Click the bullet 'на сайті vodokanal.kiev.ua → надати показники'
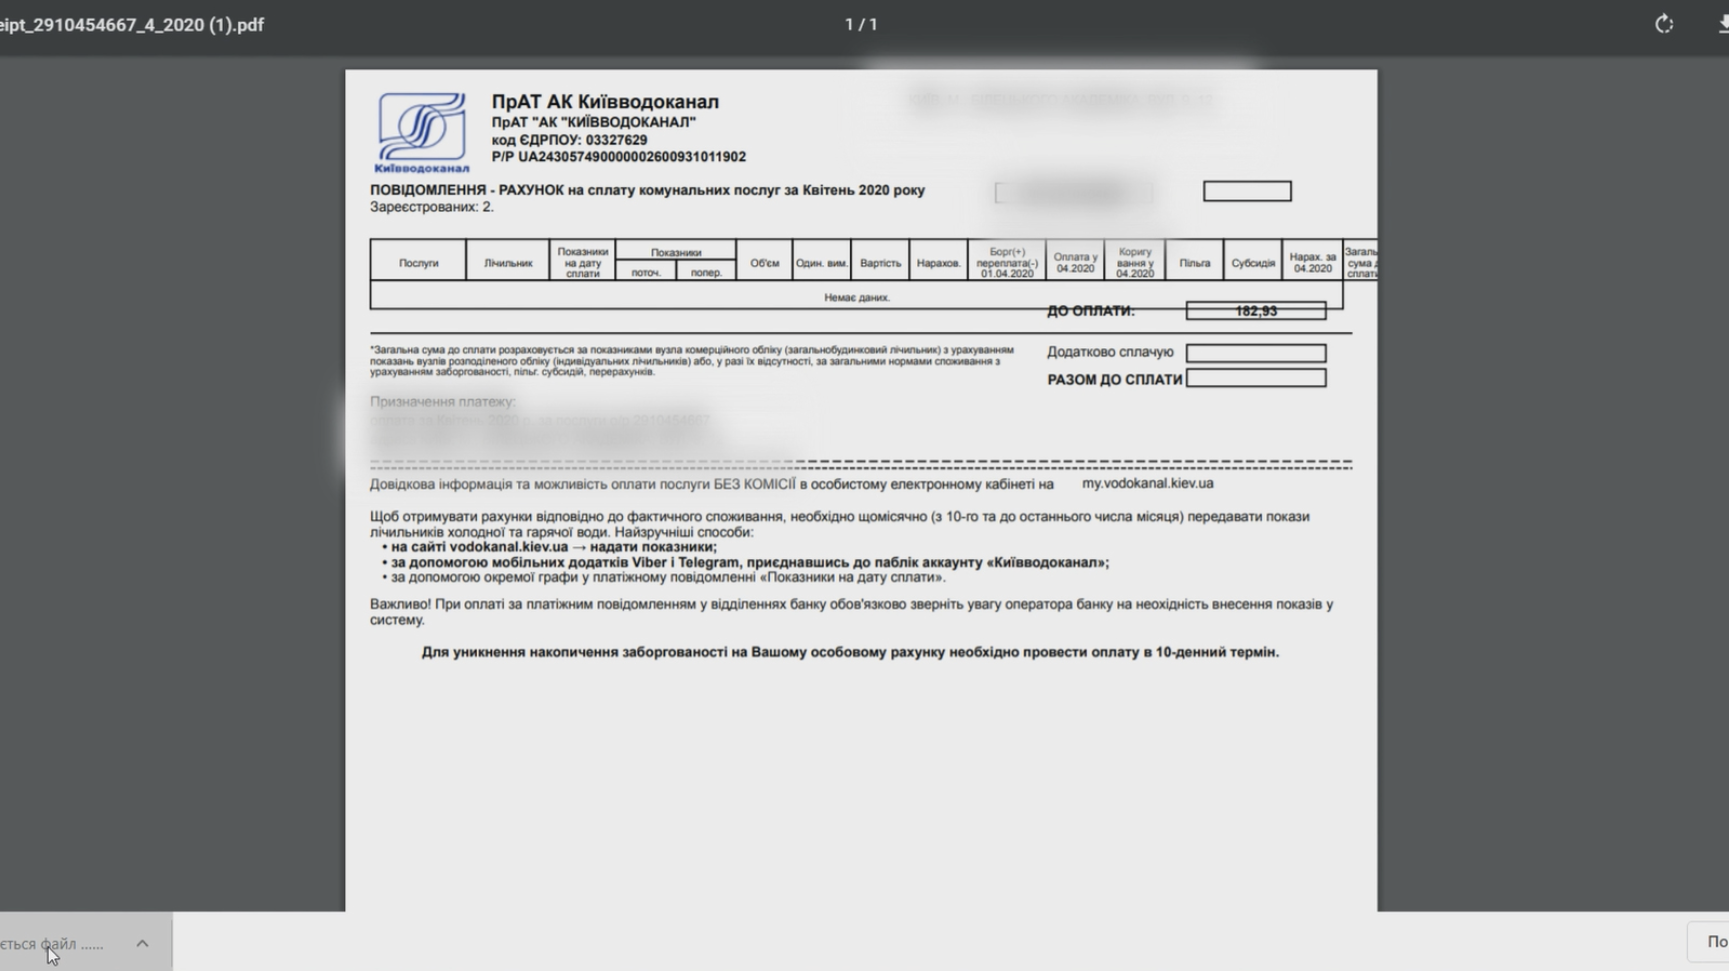Viewport: 1736px width, 972px height. 550,547
